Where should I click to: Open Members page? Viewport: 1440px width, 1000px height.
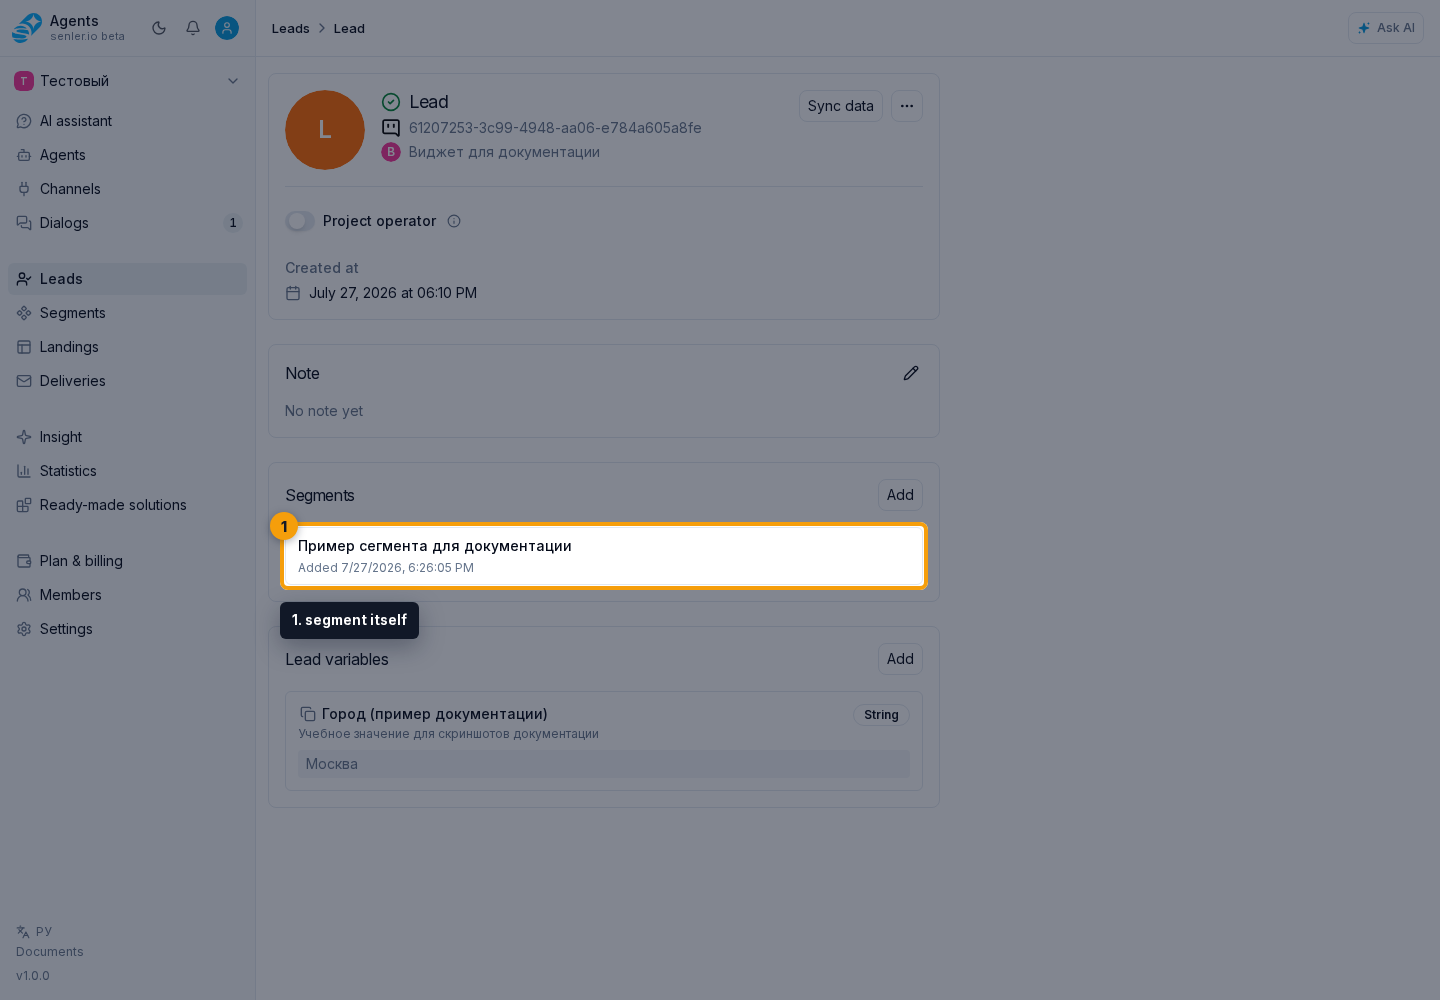coord(127,595)
